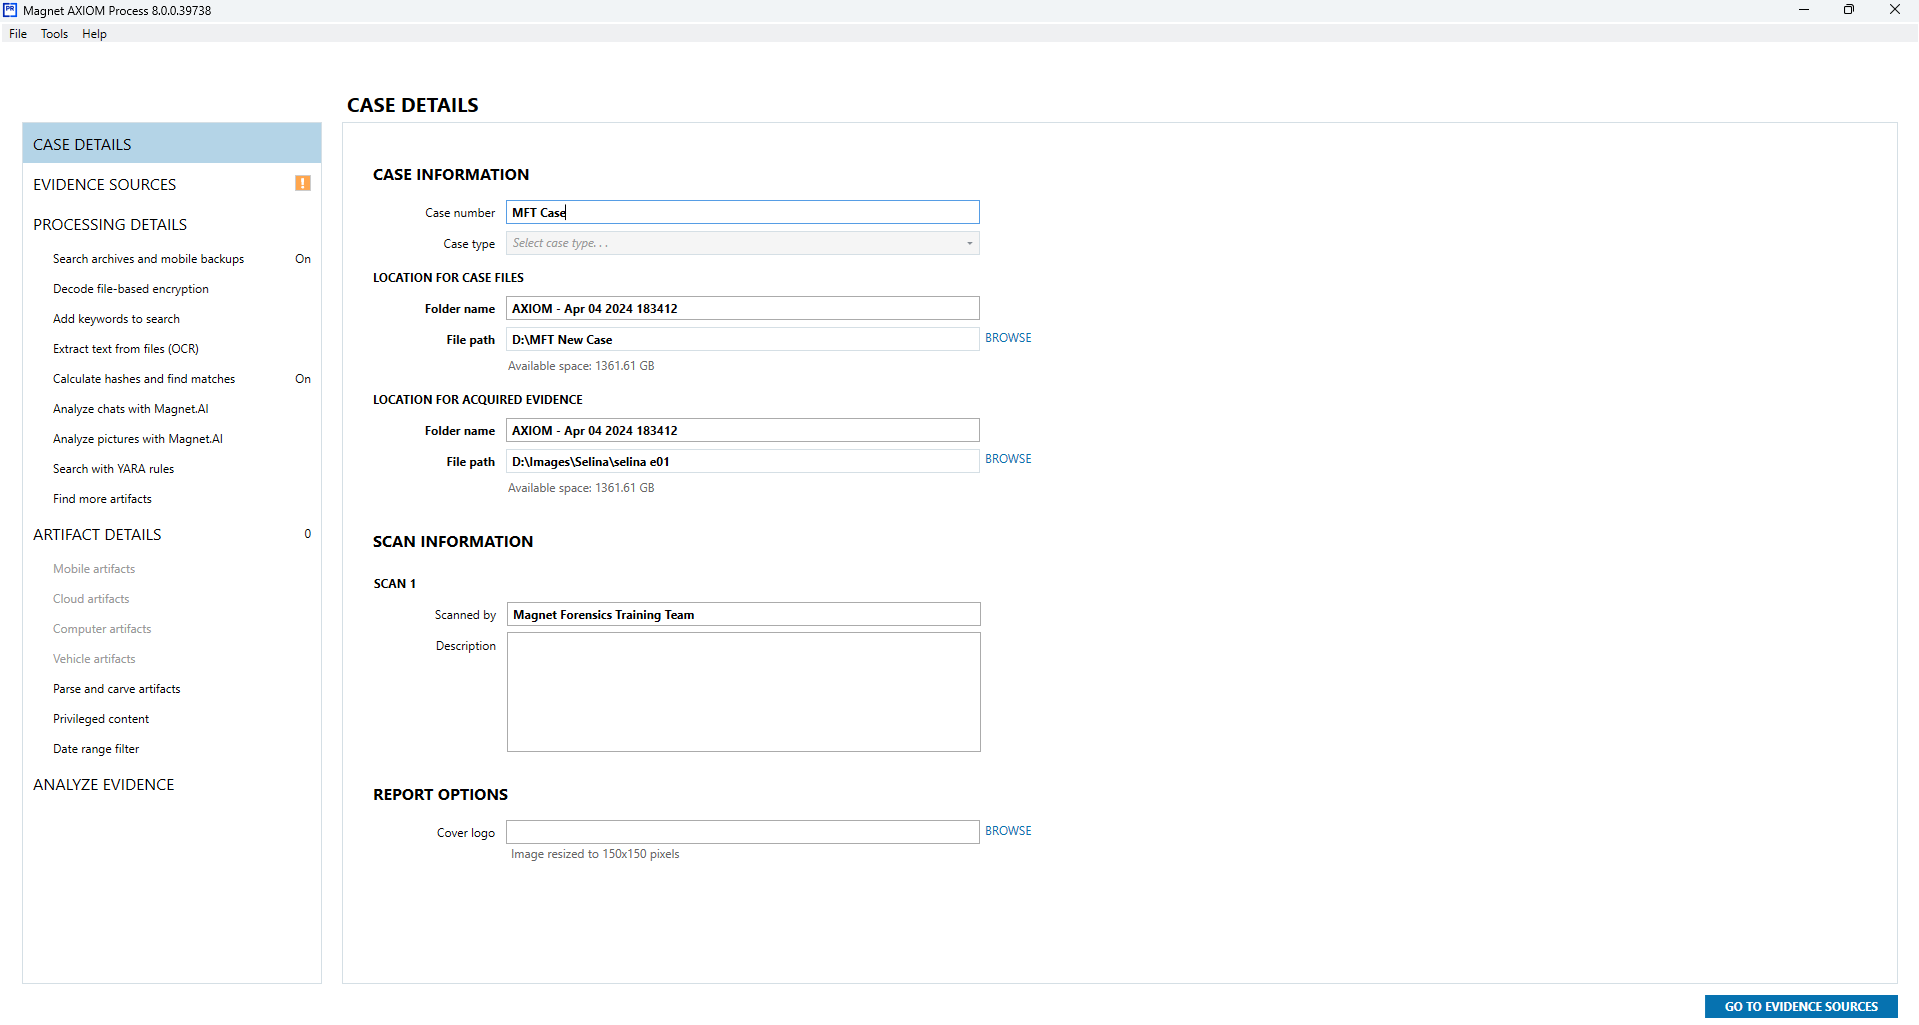Open Calculate hashes and find matches setting
This screenshot has height=1025, width=1919.
coord(144,379)
